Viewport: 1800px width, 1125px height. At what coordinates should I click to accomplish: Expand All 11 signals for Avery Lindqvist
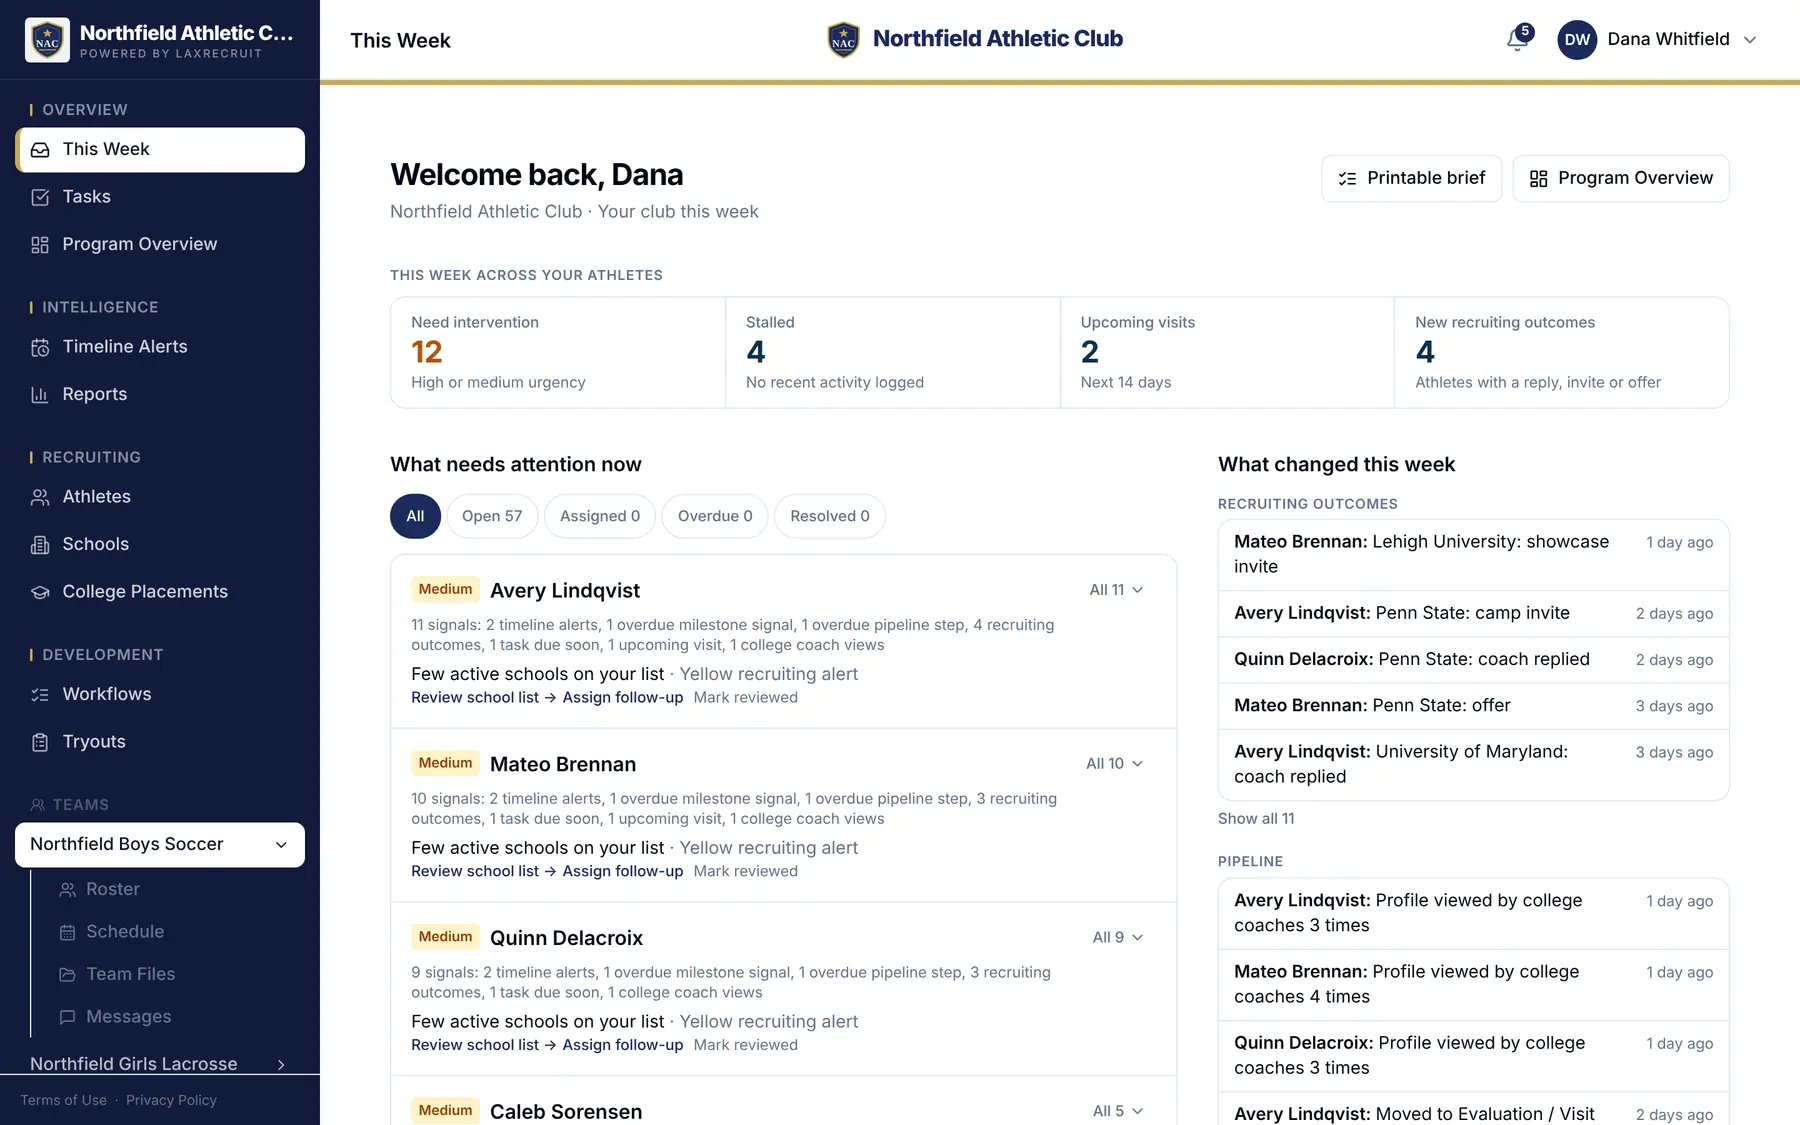click(1116, 590)
